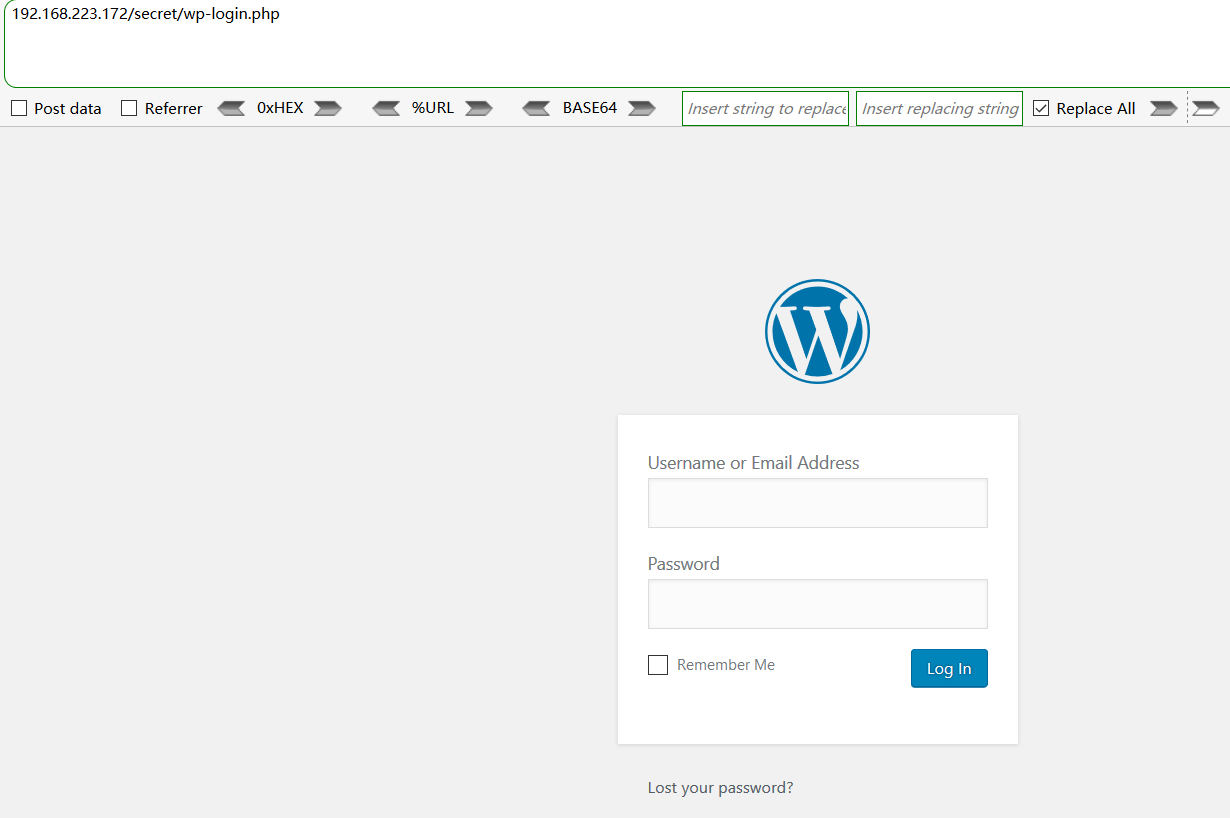The image size is (1230, 818).
Task: Focus the Username or Email Address field
Action: pyautogui.click(x=818, y=503)
